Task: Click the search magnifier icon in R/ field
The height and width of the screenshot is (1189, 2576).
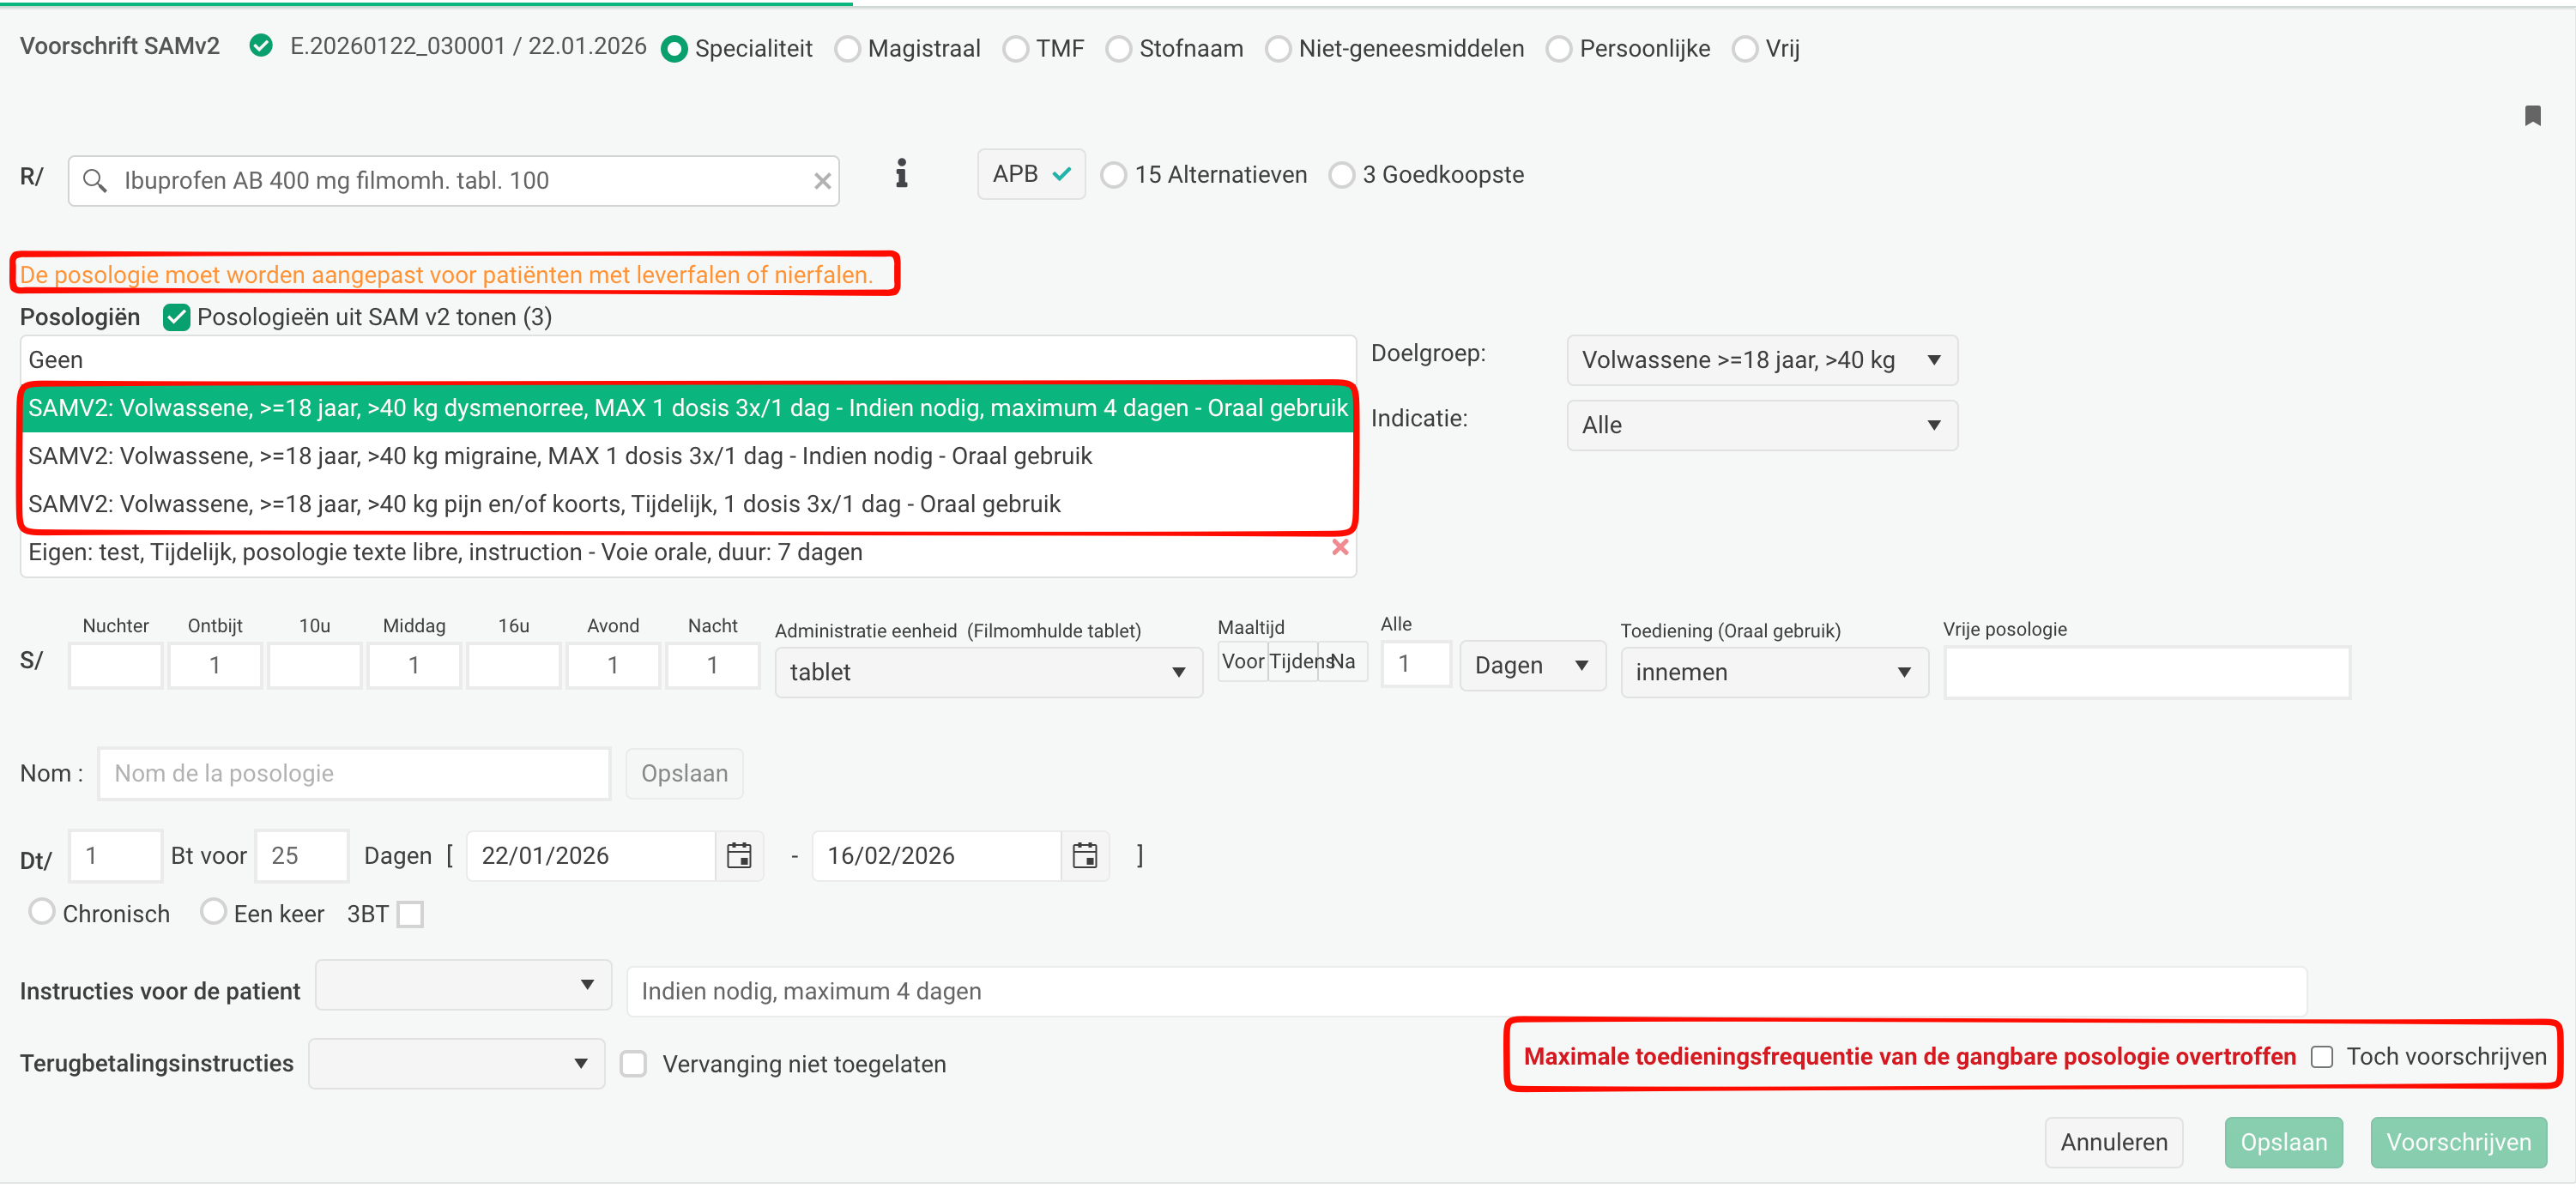Action: (95, 181)
